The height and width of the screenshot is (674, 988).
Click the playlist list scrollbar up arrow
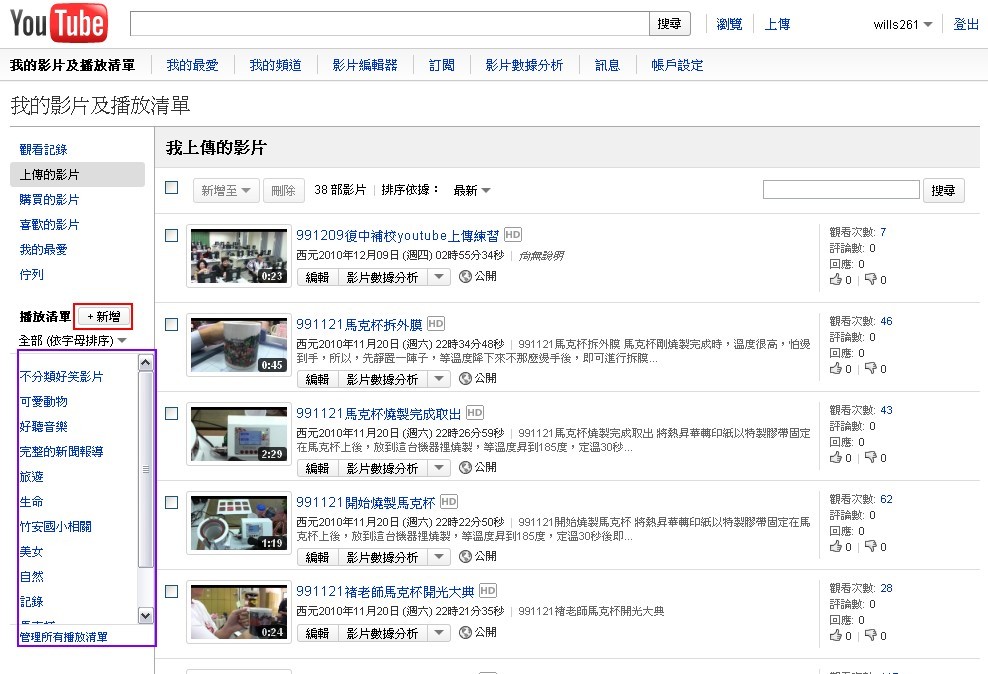[146, 362]
